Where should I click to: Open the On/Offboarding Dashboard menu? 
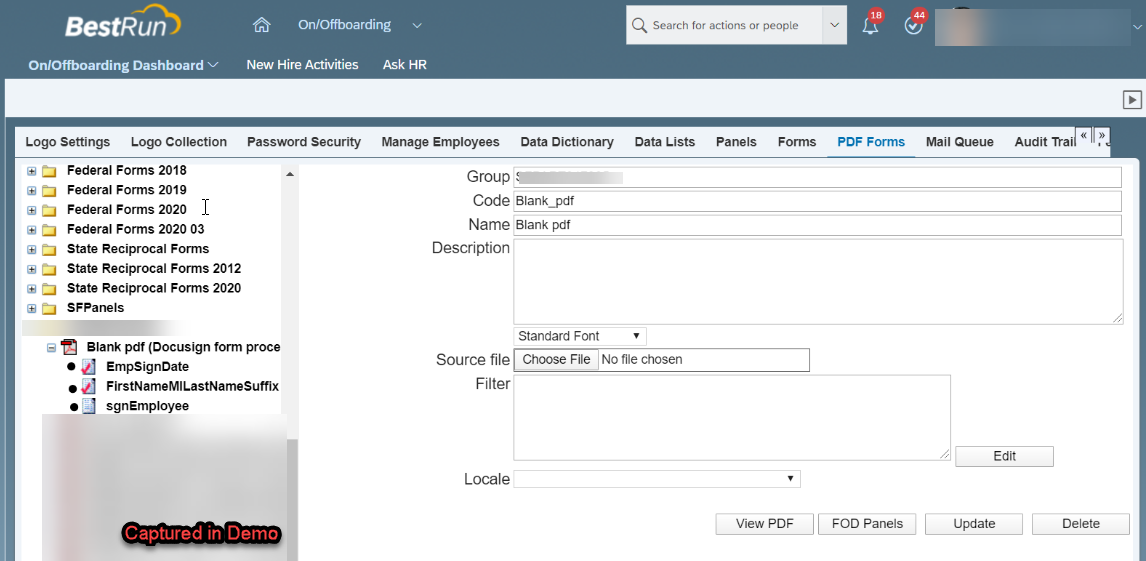124,65
